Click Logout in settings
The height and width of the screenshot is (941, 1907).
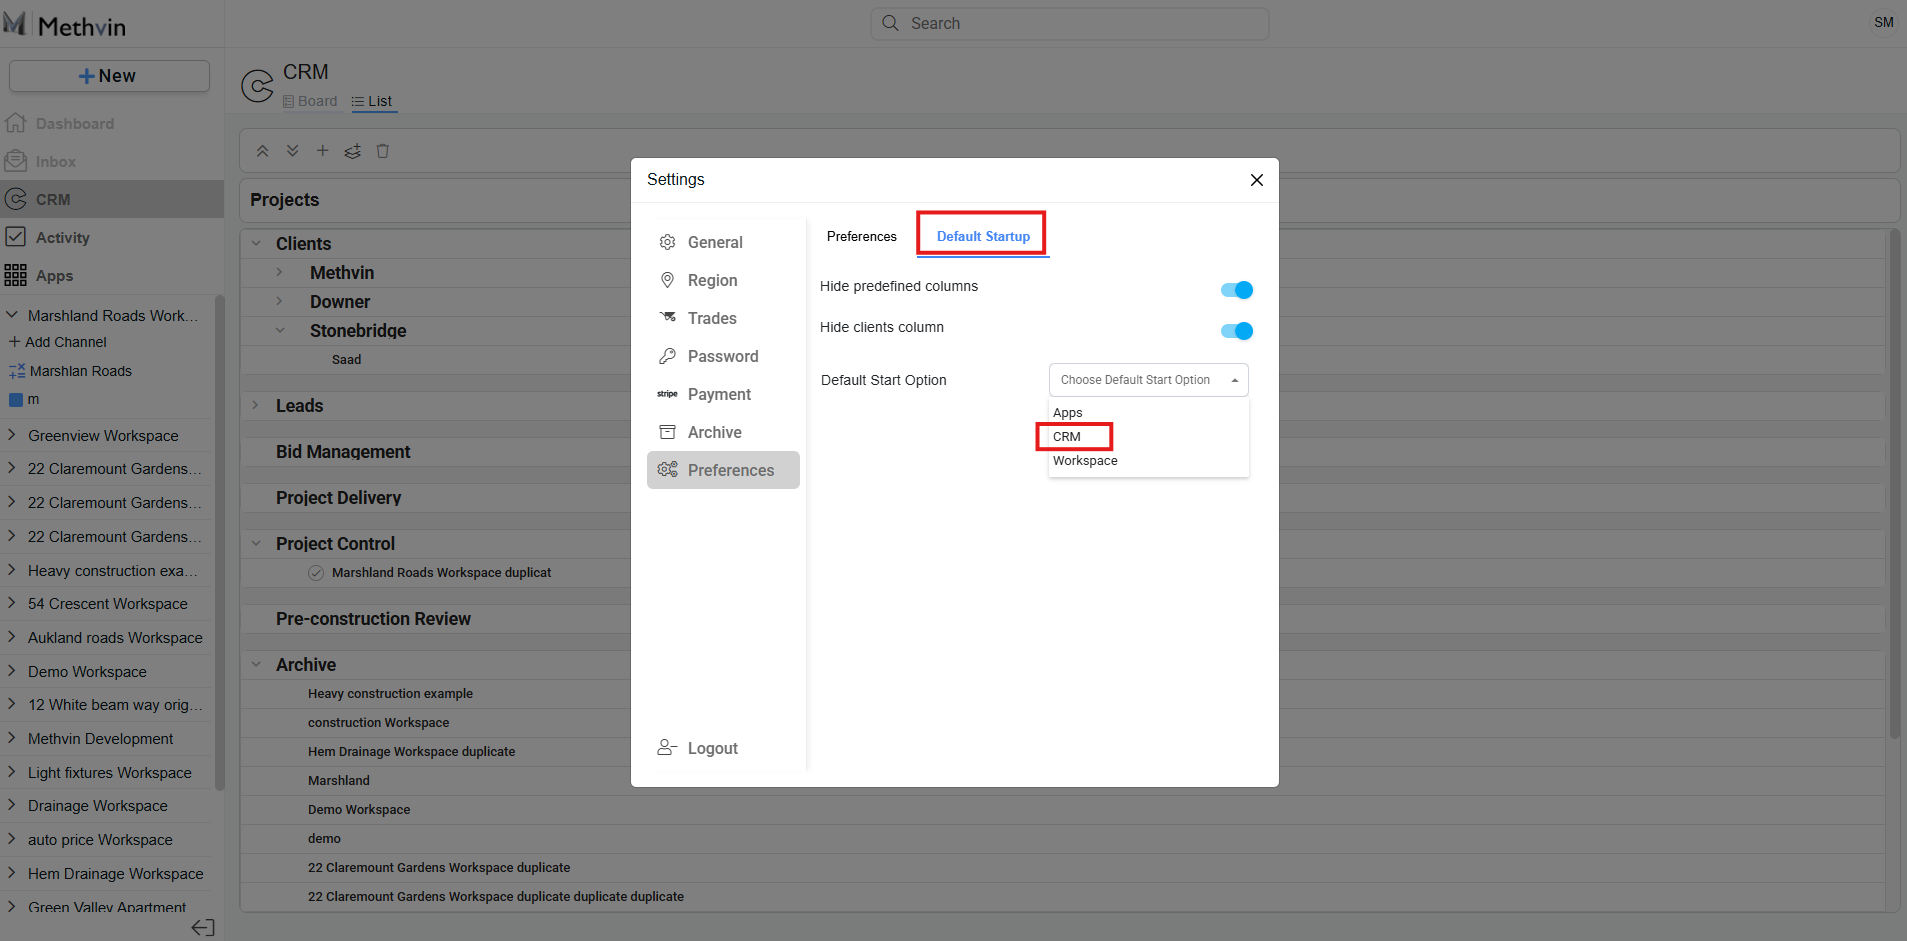coord(712,748)
